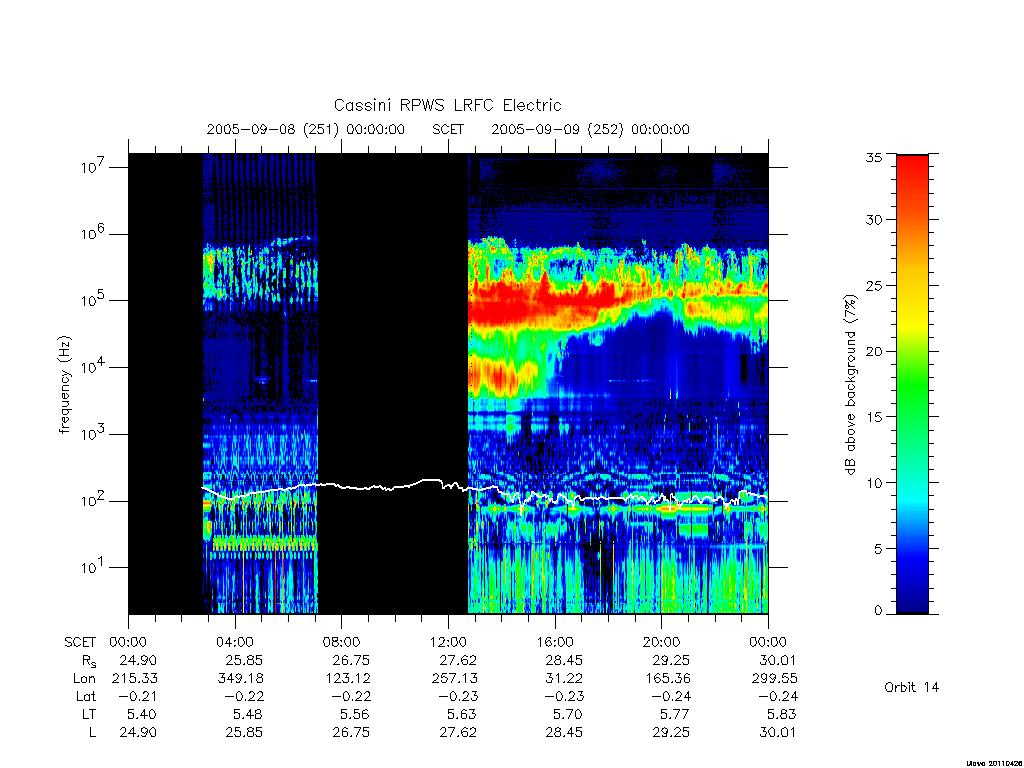
Task: Click the longitude value '165.36'
Action: tap(667, 679)
